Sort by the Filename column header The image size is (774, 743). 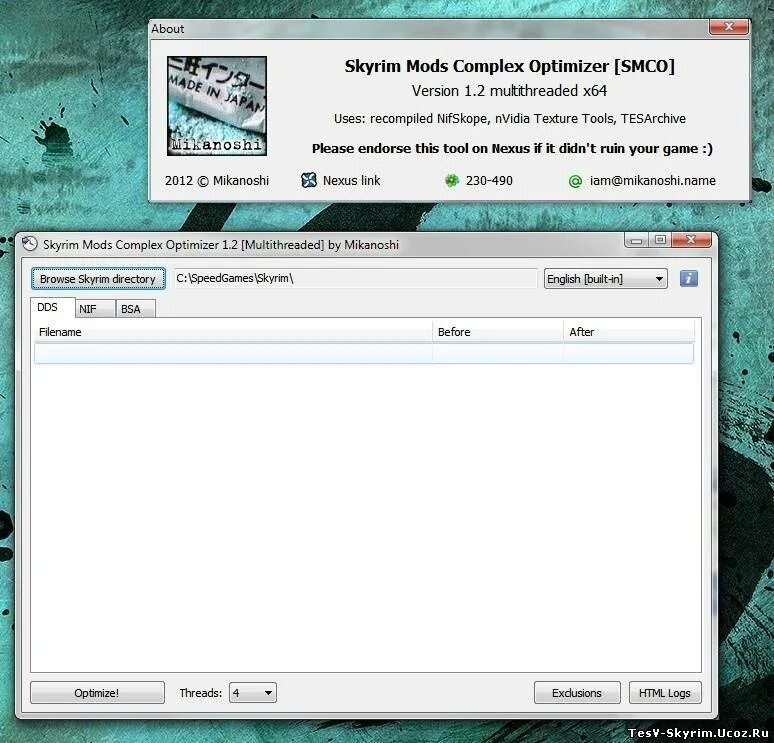click(233, 332)
